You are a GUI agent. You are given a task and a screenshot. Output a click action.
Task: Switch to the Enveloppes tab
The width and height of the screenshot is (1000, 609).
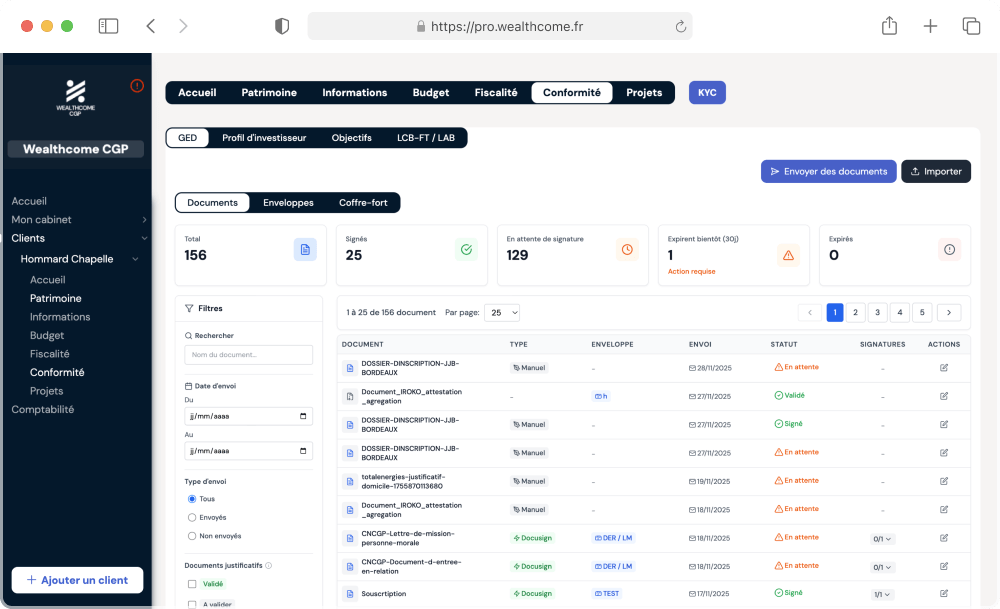288,202
